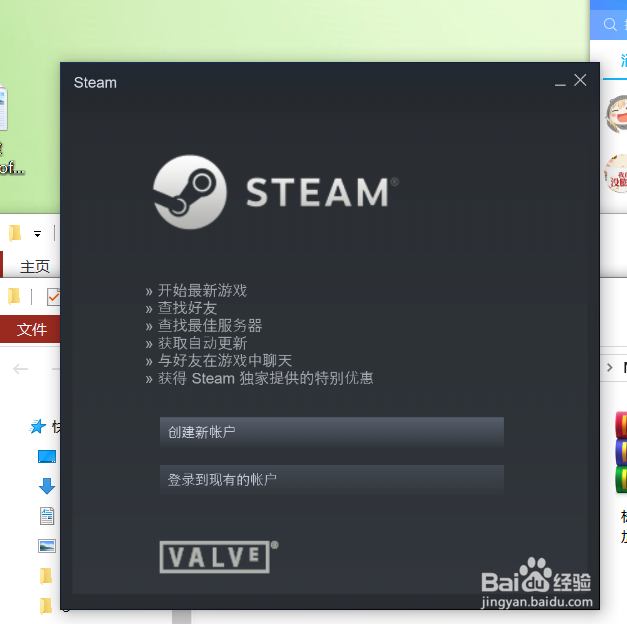Open the document file icon on the desktop
The image size is (627, 624).
tap(3, 107)
